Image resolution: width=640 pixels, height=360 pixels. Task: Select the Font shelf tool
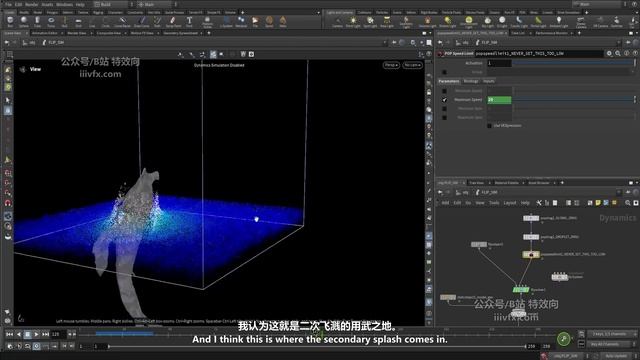point(189,21)
